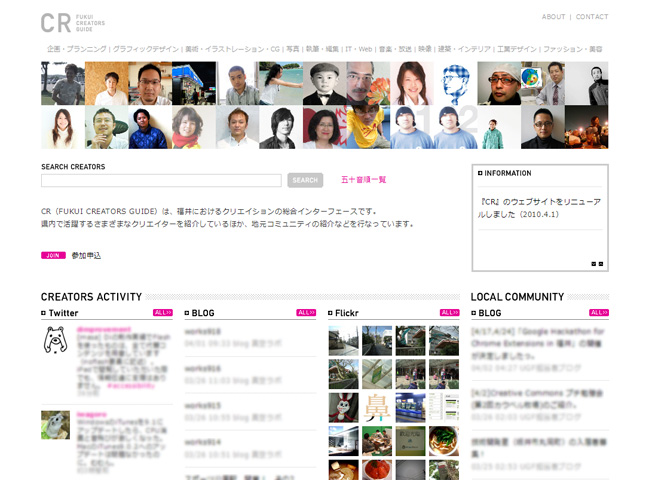Viewport: 649px width, 480px height.
Task: Click ALL button beside Twitter heading
Action: [x=163, y=312]
